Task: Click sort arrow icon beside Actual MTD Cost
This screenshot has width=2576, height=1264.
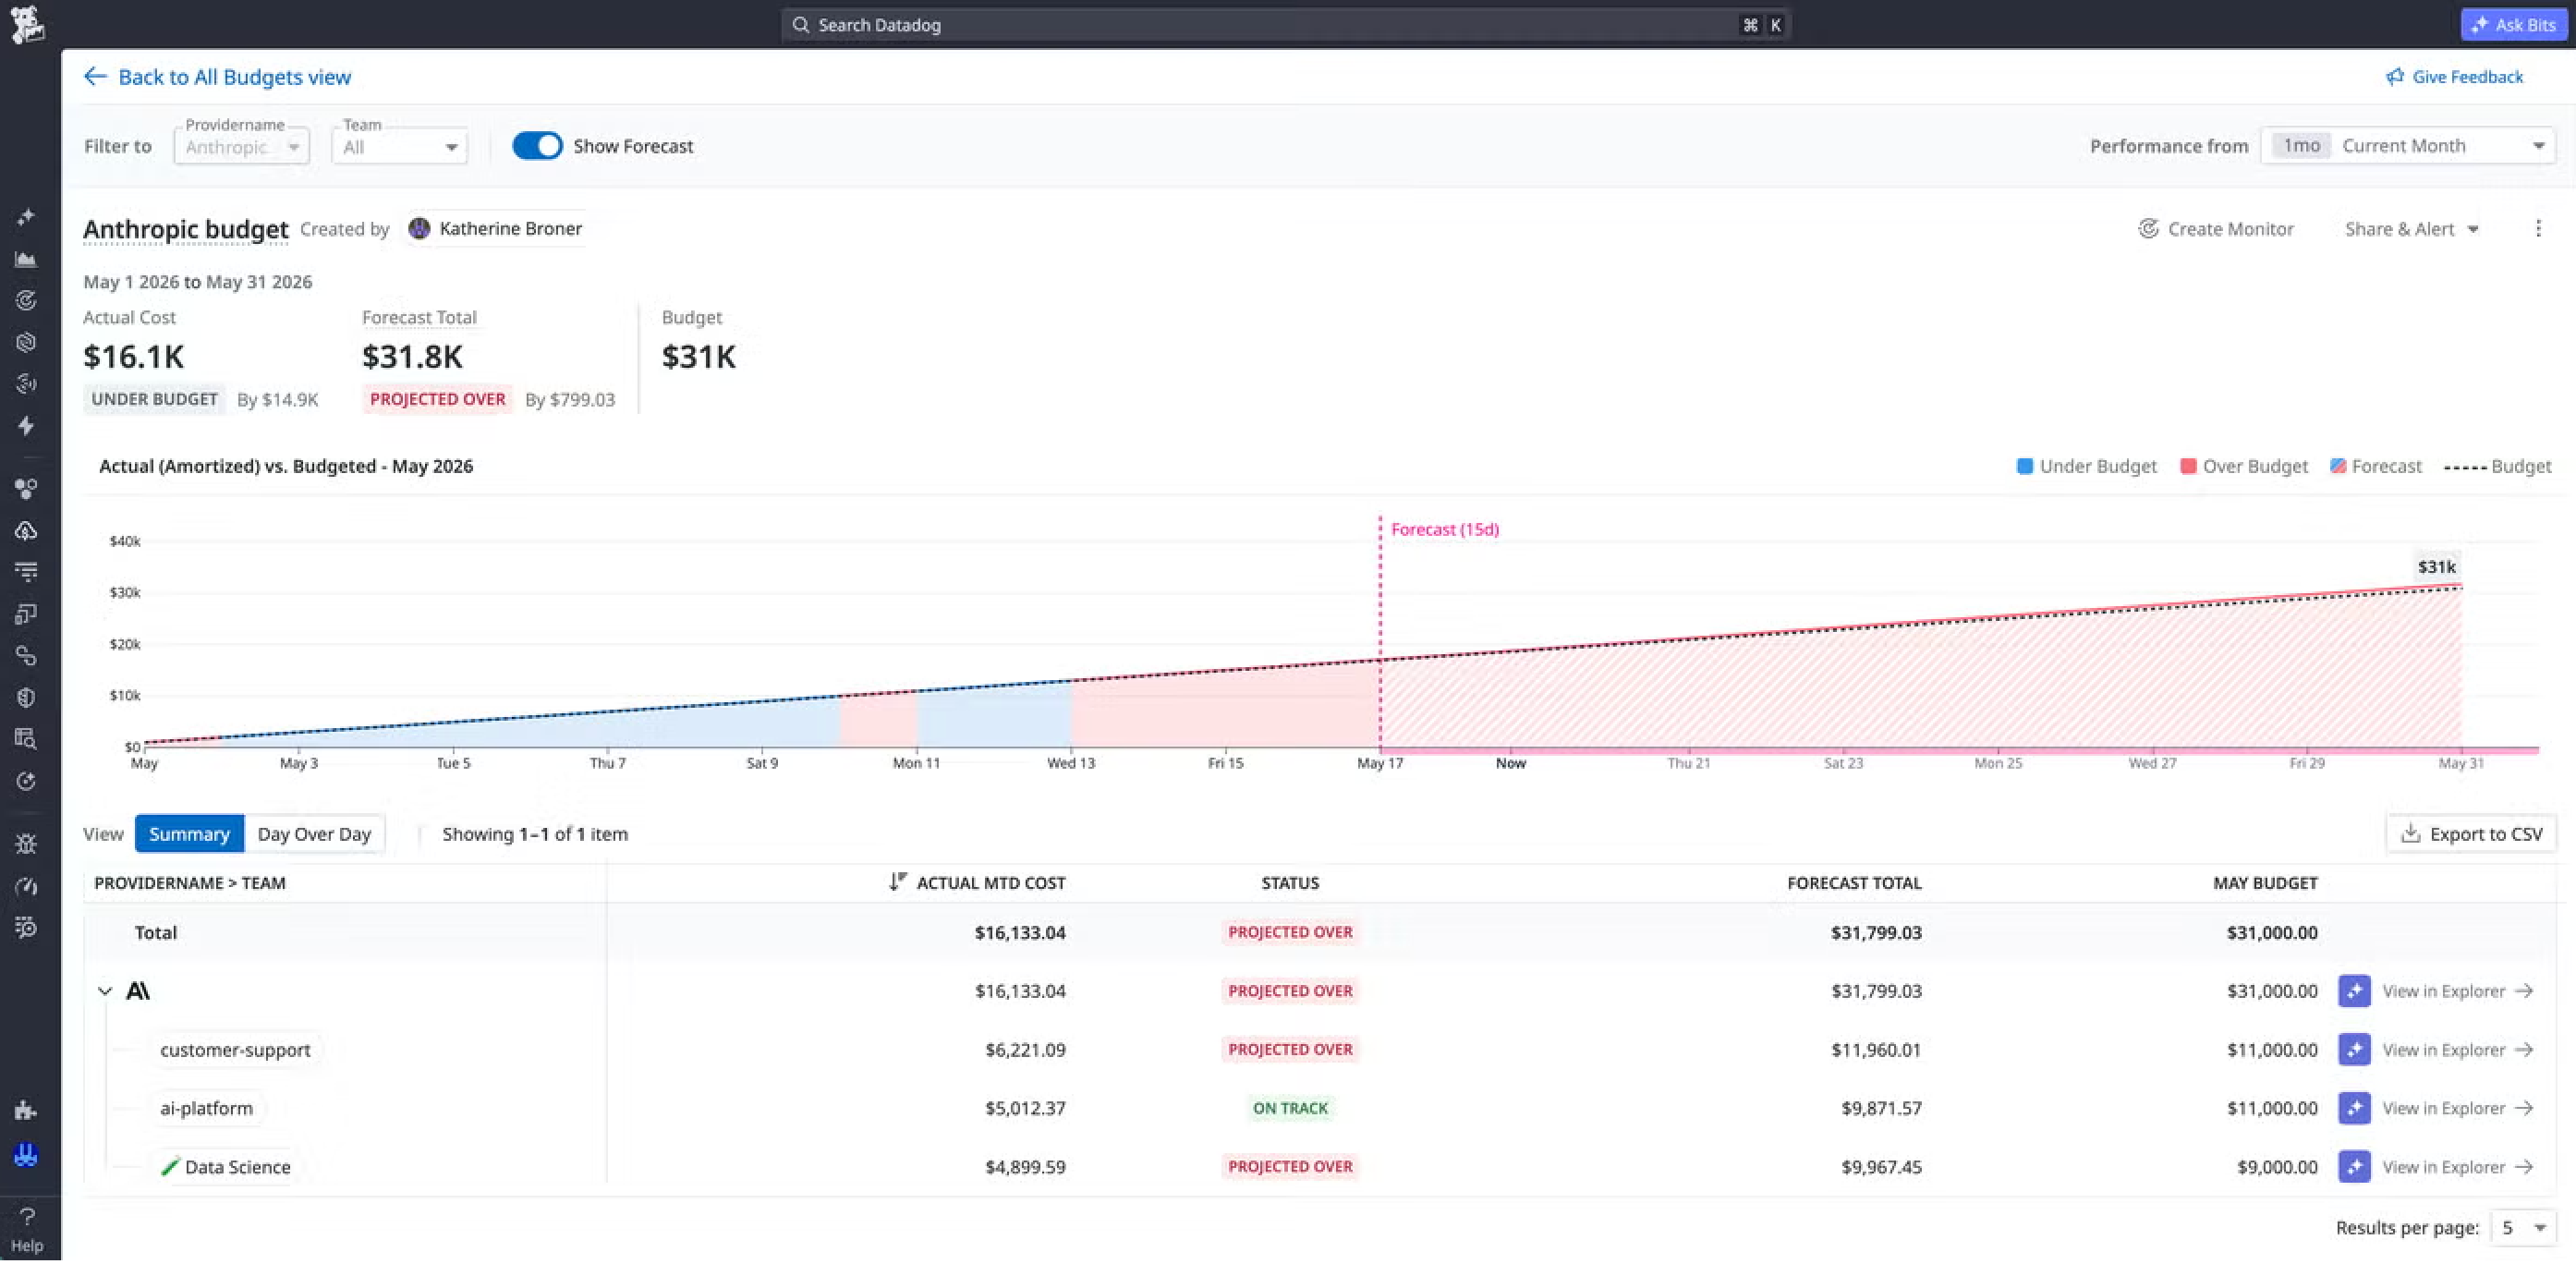Action: [898, 882]
